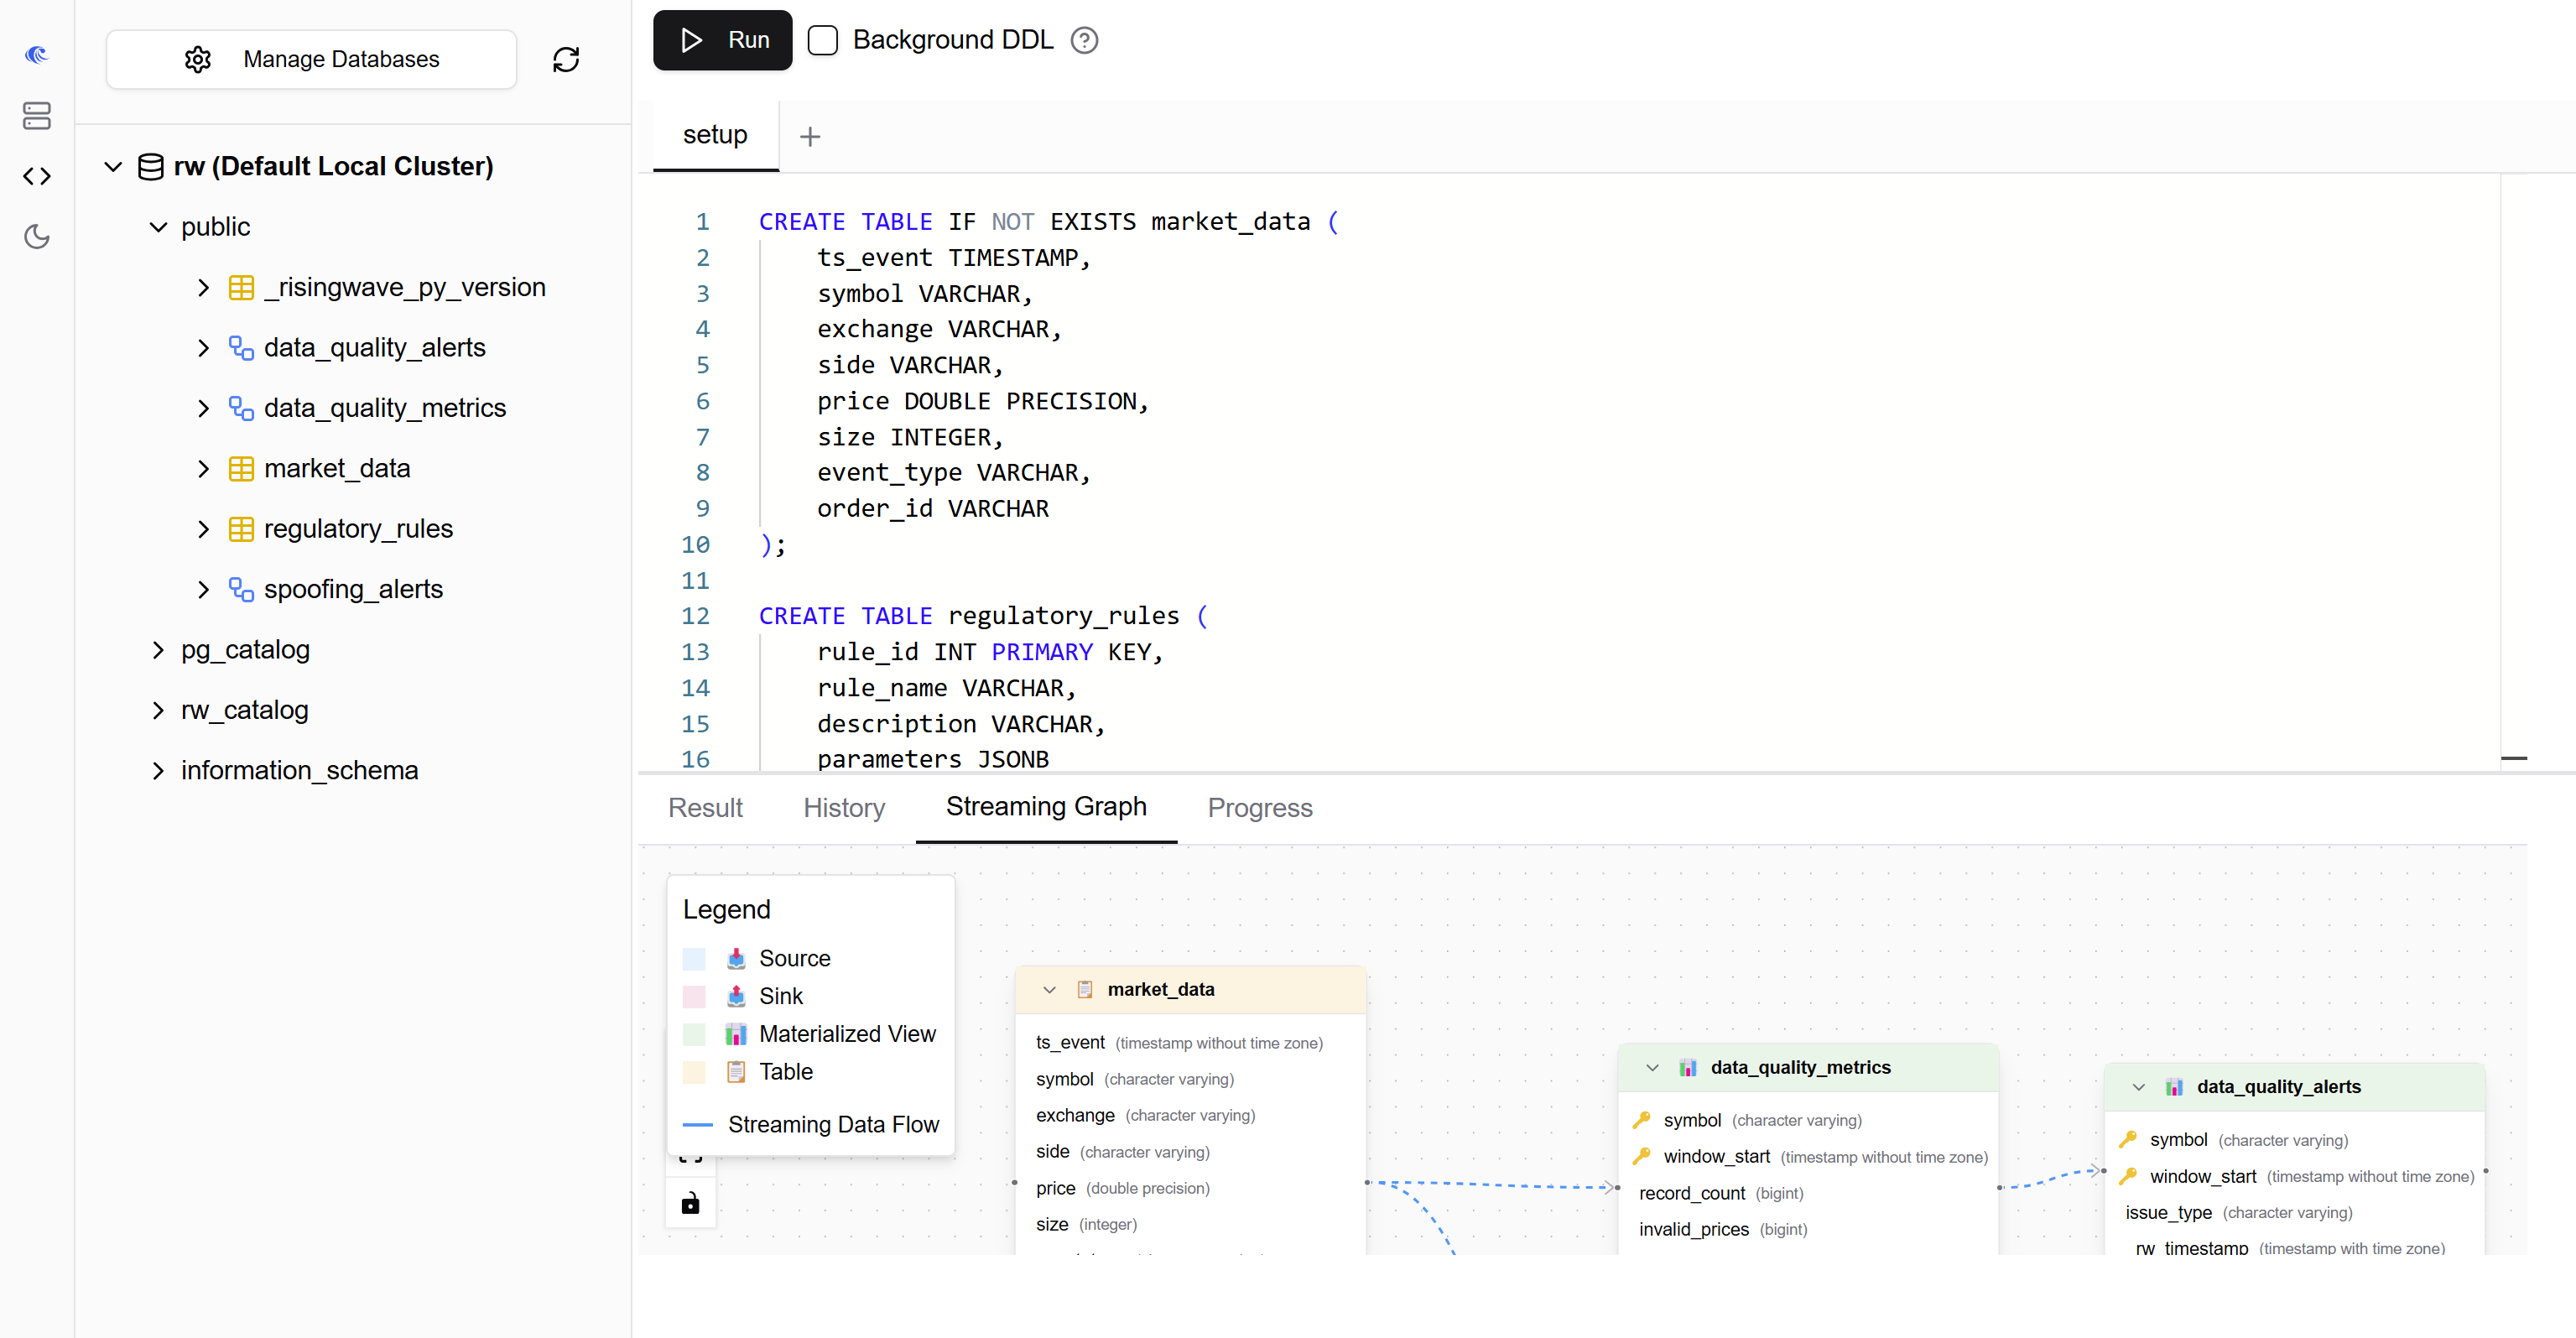Collapse the data_quality_metrics graph node
This screenshot has width=2576, height=1338.
1652,1068
